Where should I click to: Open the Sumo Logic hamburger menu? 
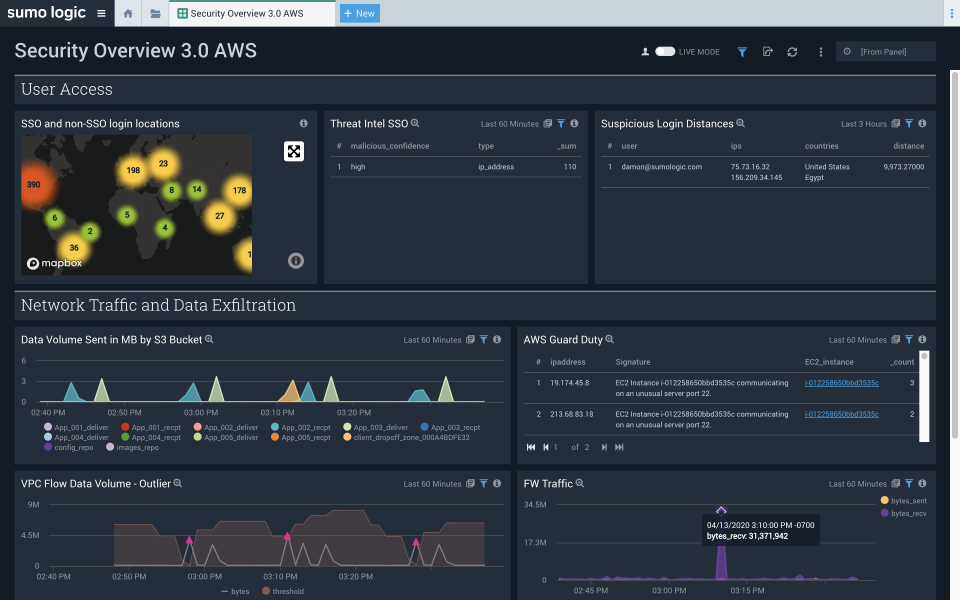101,14
